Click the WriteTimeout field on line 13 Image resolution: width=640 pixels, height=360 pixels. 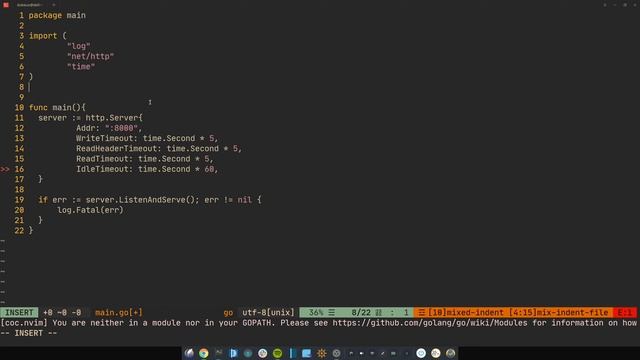[147, 138]
